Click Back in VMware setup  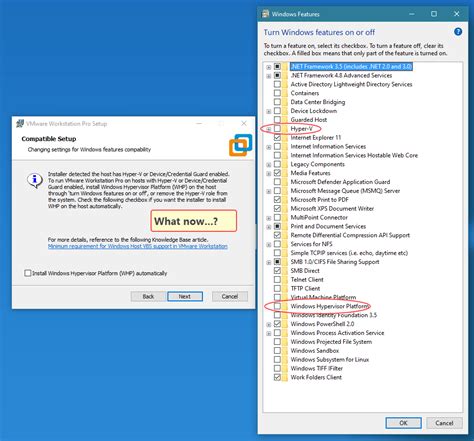[x=148, y=296]
